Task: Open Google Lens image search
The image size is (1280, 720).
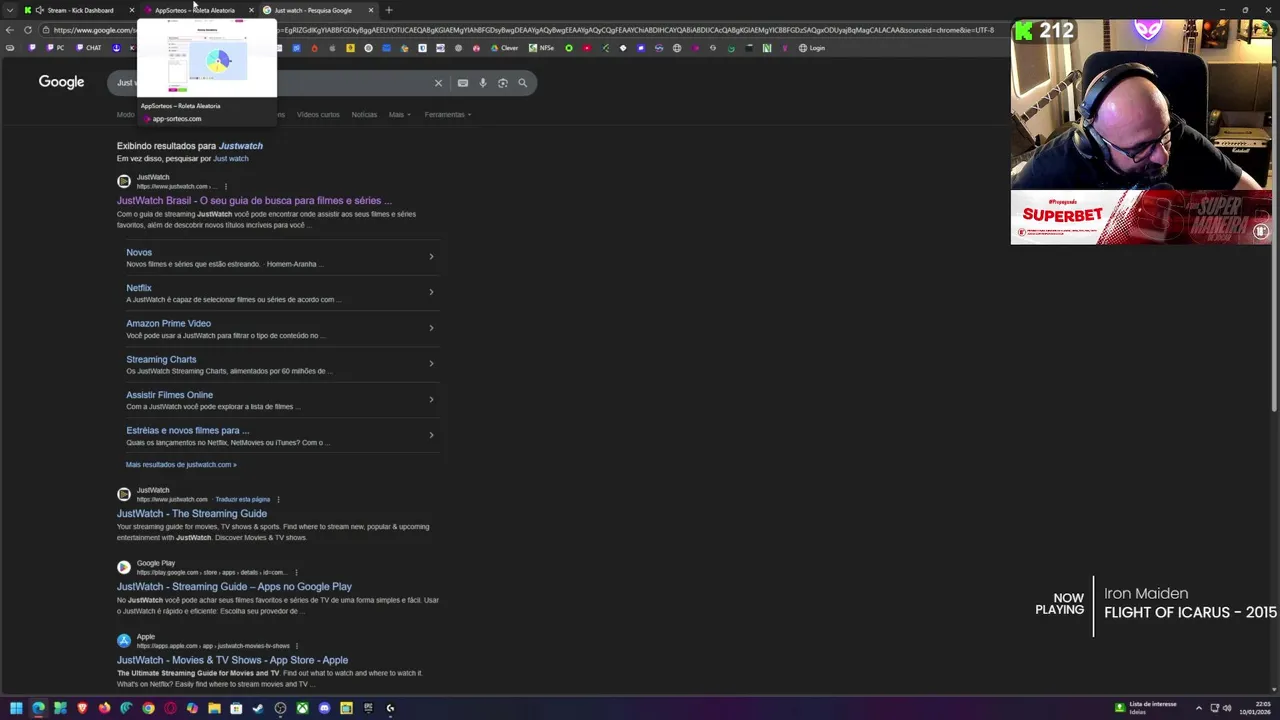Action: [x=503, y=83]
